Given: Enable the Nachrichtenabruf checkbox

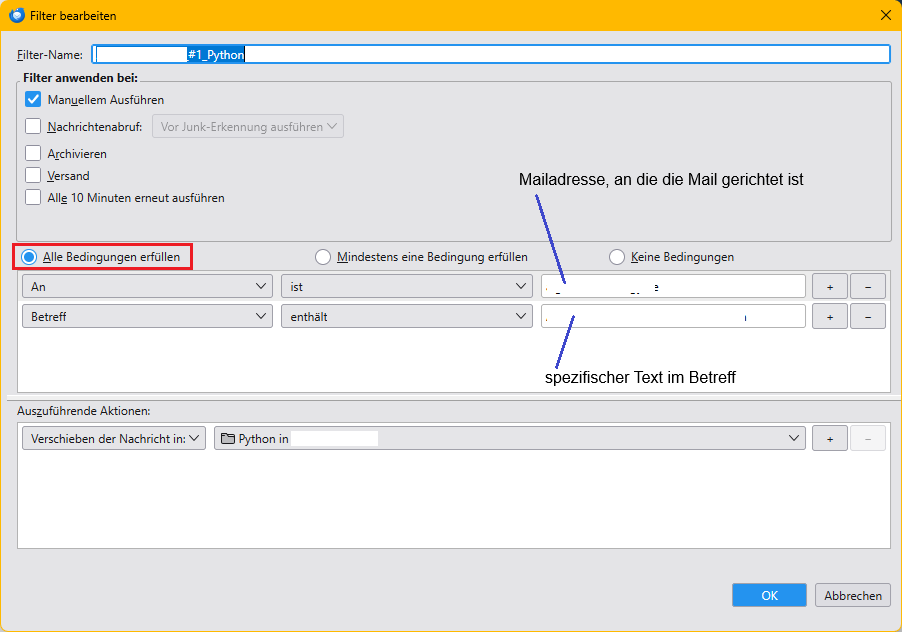Looking at the screenshot, I should [x=33, y=126].
